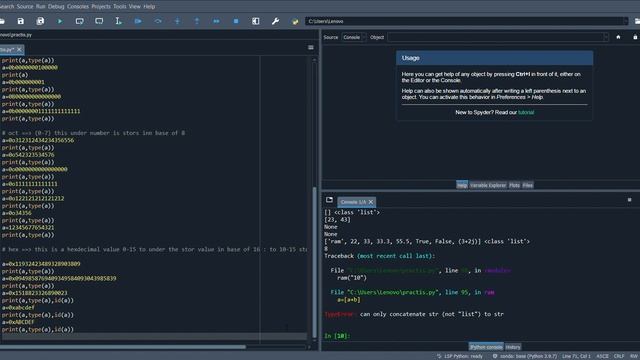Open the Help menu in the menu bar
This screenshot has height=360, width=640.
point(149,7)
